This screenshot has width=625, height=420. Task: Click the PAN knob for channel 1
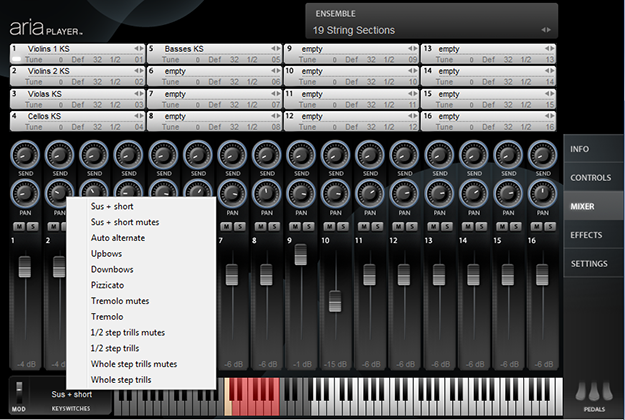click(x=25, y=194)
